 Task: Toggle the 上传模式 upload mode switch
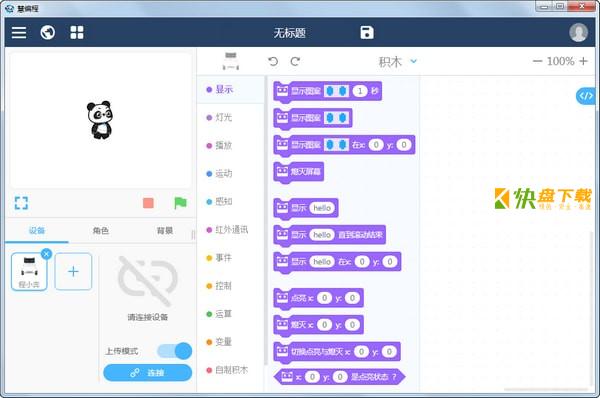tap(174, 351)
